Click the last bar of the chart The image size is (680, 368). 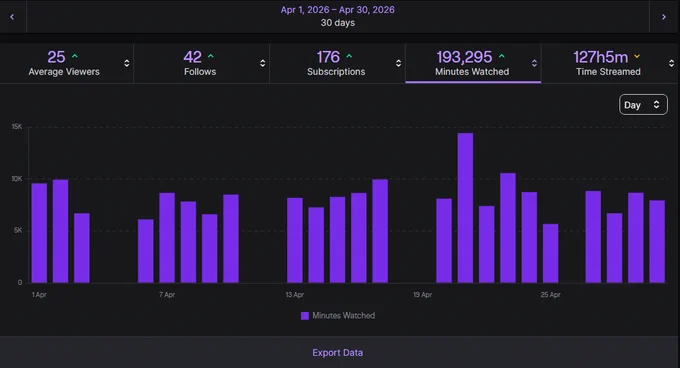pos(657,241)
